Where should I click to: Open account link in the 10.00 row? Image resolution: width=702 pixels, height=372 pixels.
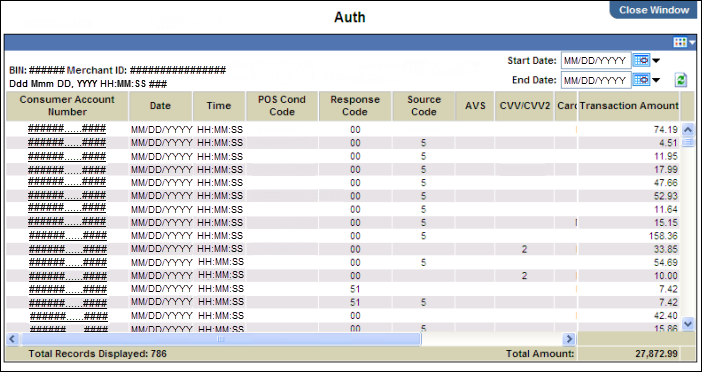[x=68, y=276]
